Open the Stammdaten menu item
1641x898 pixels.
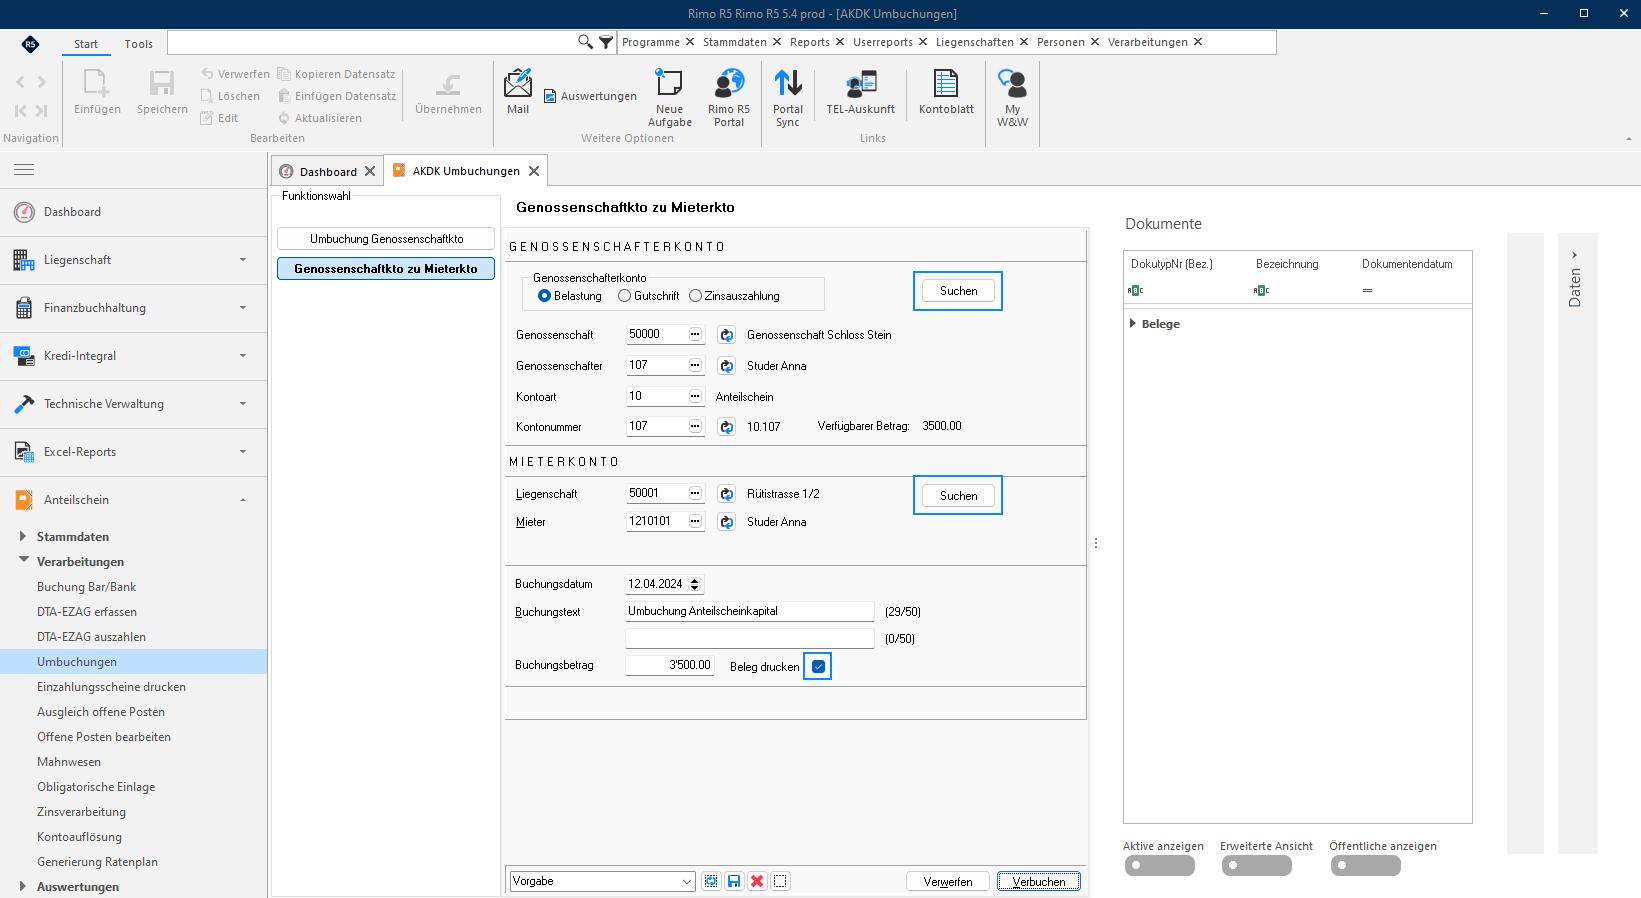tap(735, 42)
